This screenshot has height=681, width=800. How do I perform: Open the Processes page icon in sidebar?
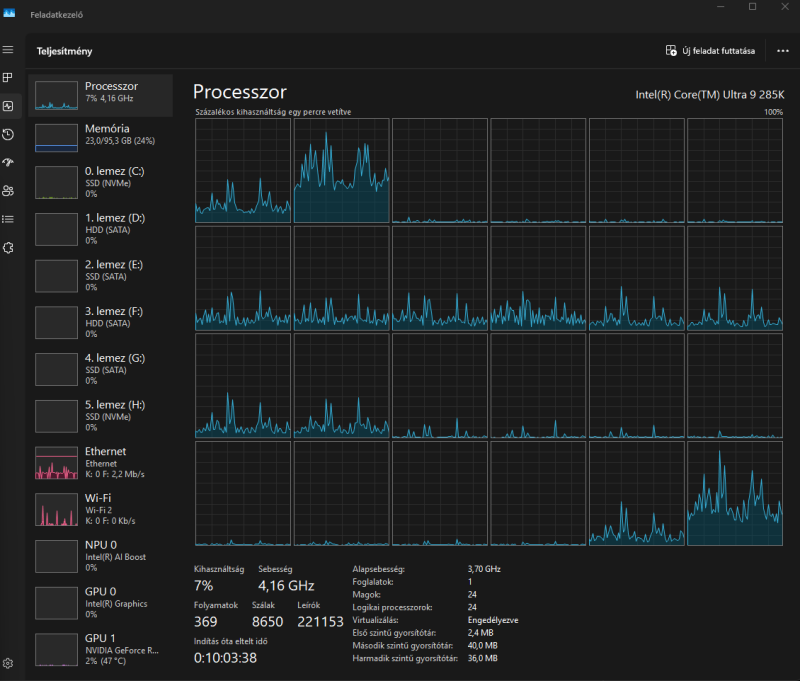pyautogui.click(x=8, y=78)
